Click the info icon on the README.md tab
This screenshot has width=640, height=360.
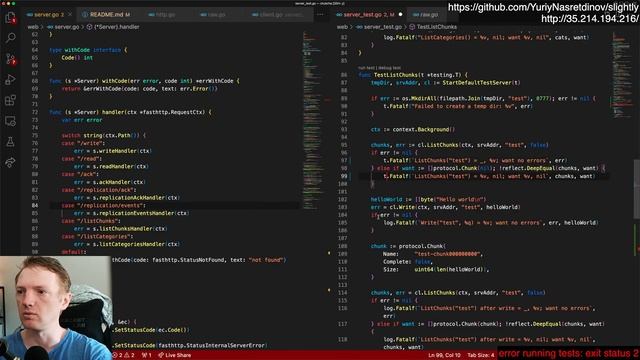pyautogui.click(x=85, y=14)
